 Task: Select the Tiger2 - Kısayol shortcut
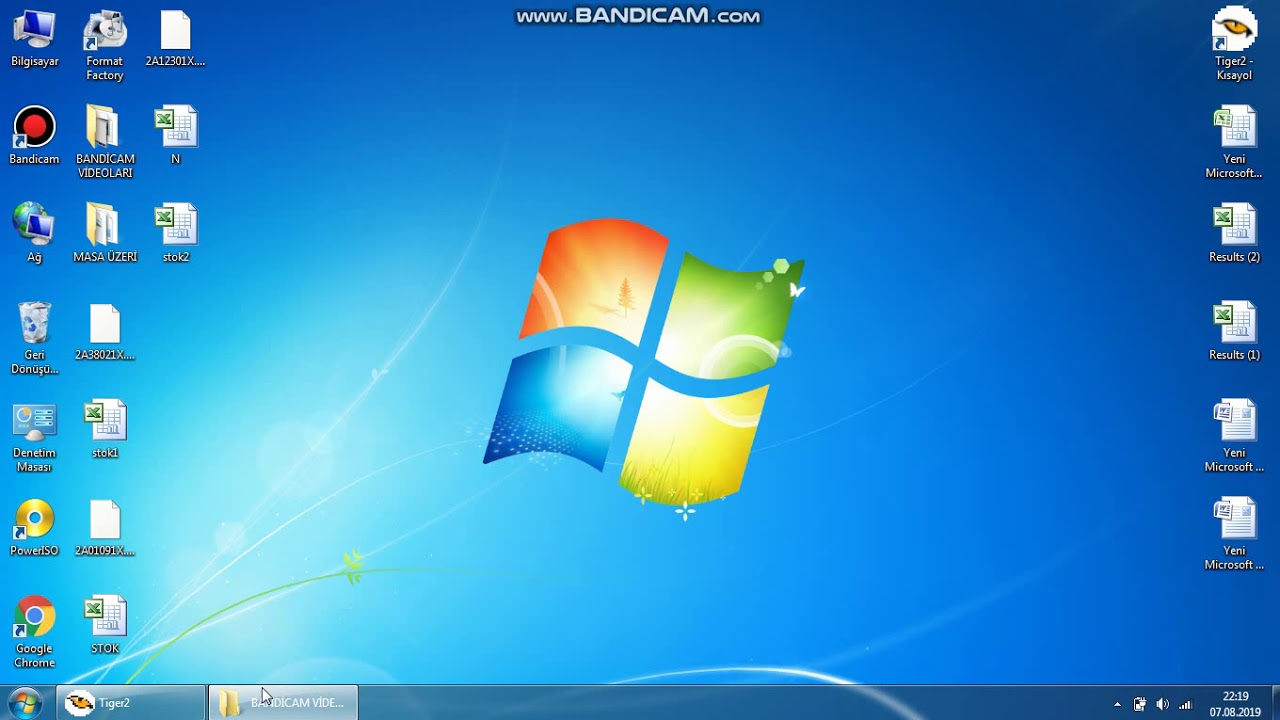click(x=1234, y=46)
